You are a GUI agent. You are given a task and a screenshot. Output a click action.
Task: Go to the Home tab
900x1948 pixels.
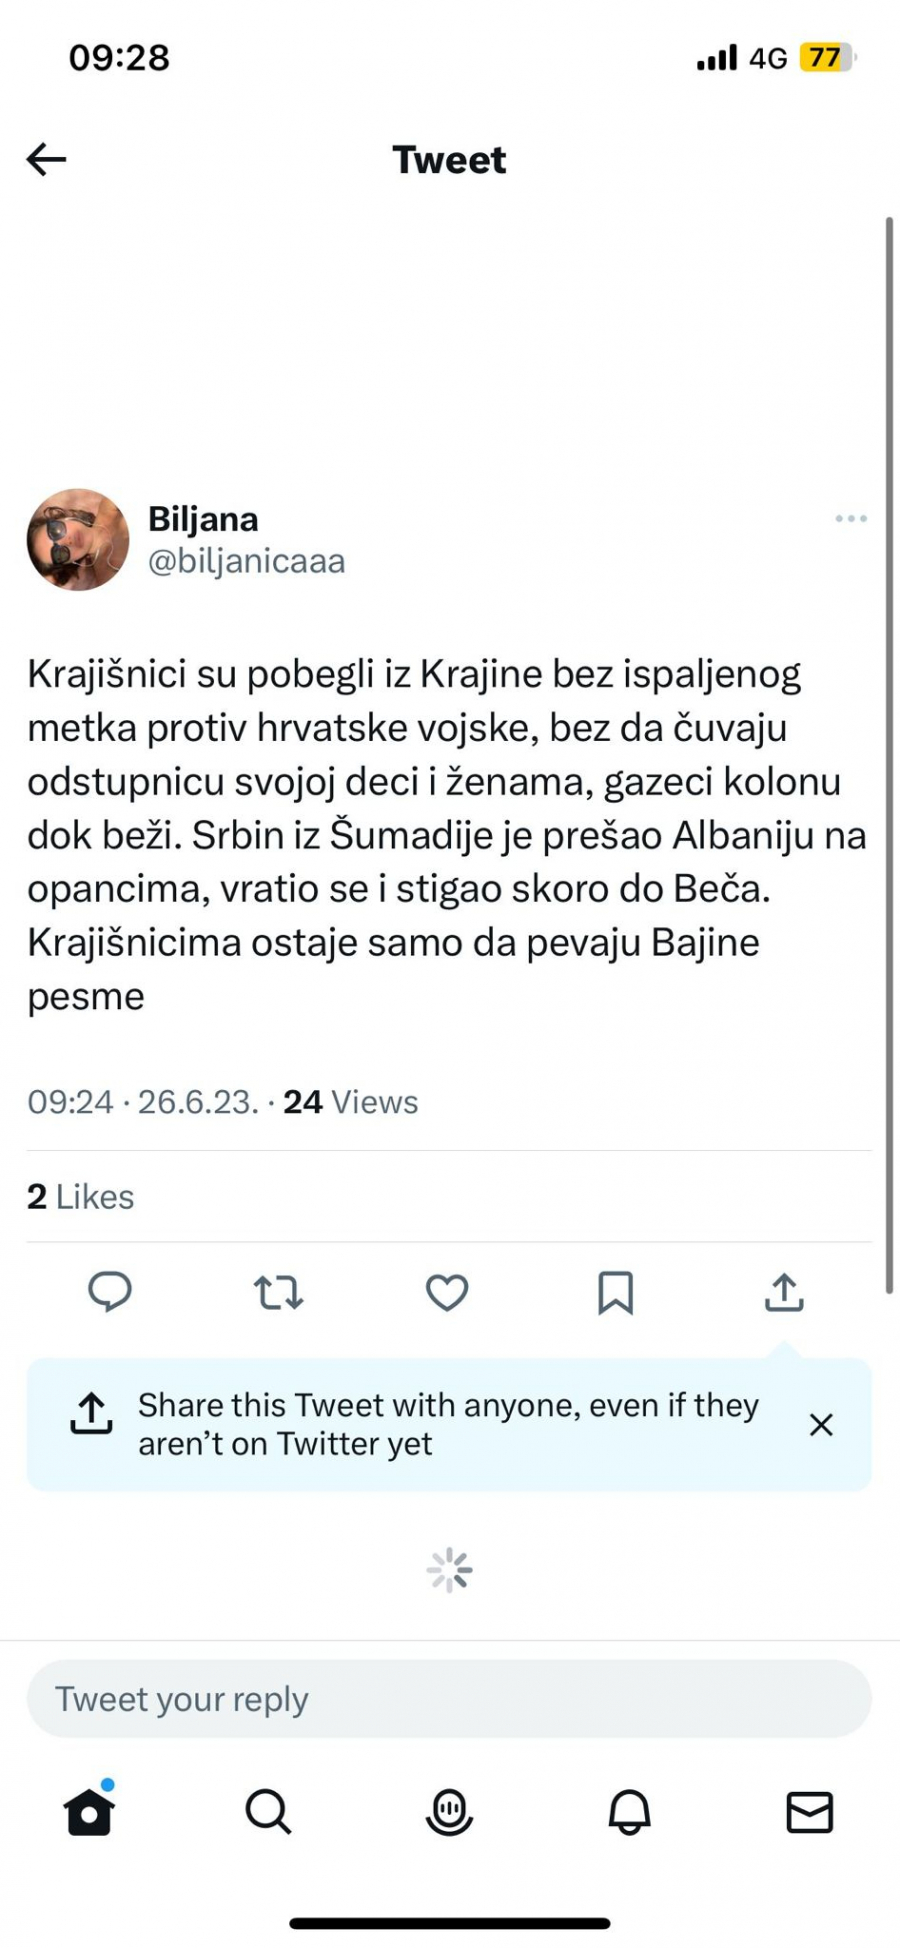[89, 1811]
